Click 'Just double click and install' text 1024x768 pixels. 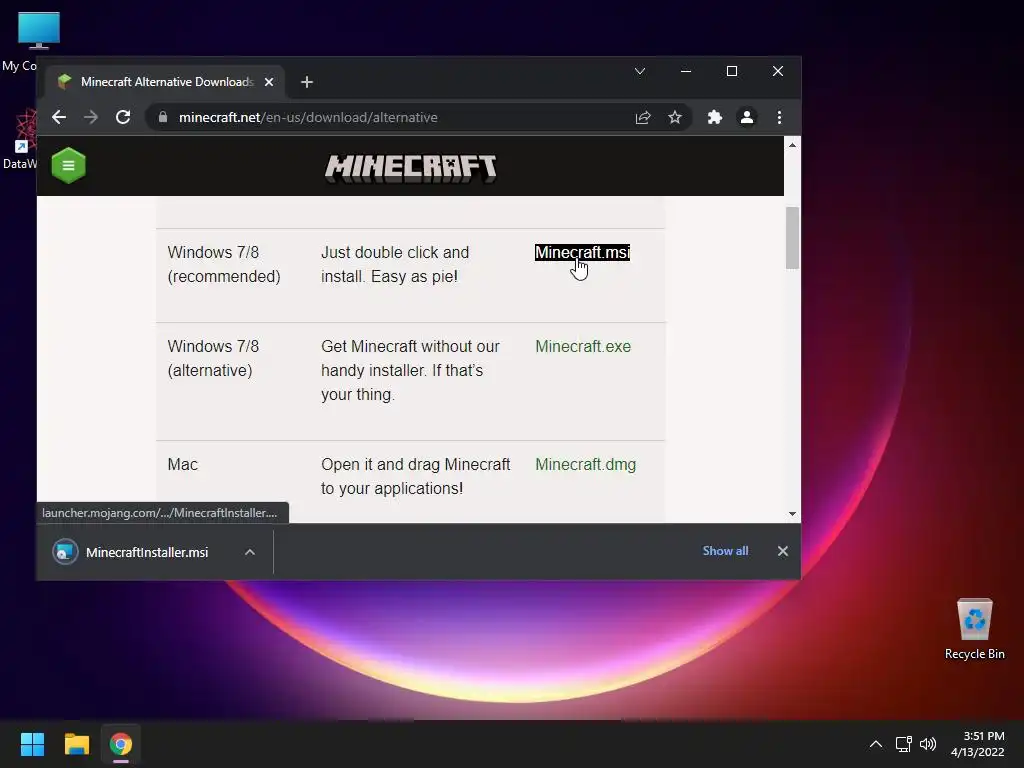(395, 264)
